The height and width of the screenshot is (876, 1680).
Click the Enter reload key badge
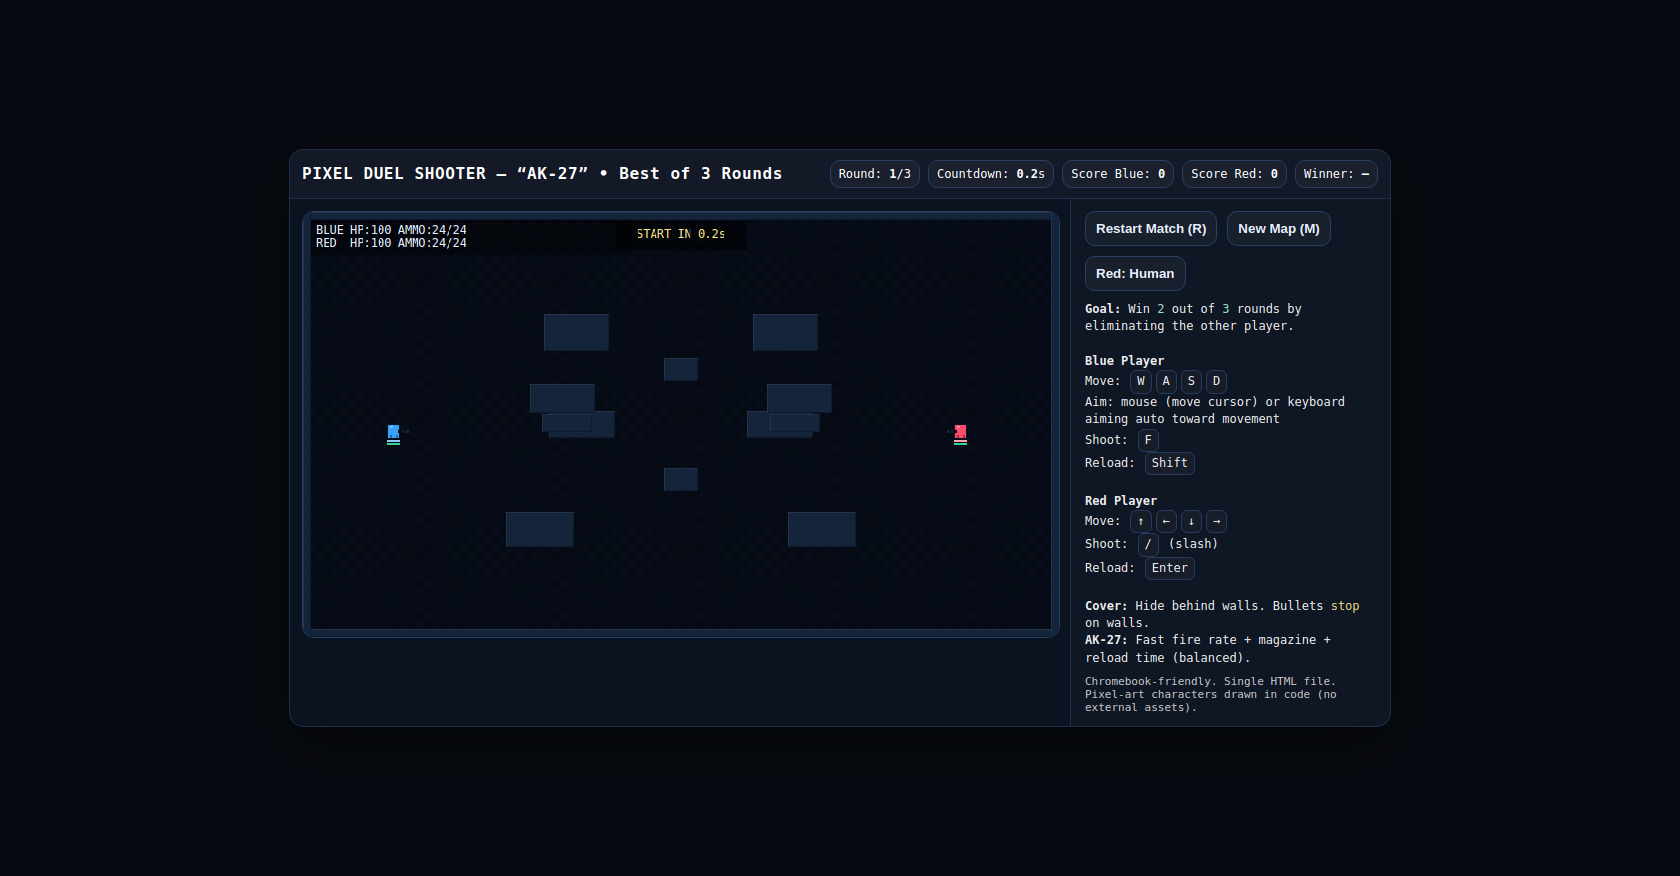[x=1169, y=568]
